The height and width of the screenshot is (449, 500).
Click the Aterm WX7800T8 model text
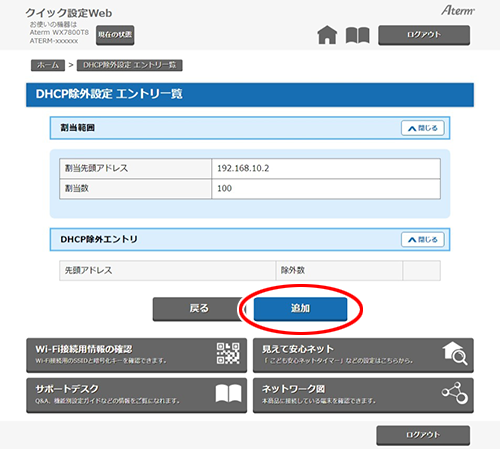[x=59, y=33]
